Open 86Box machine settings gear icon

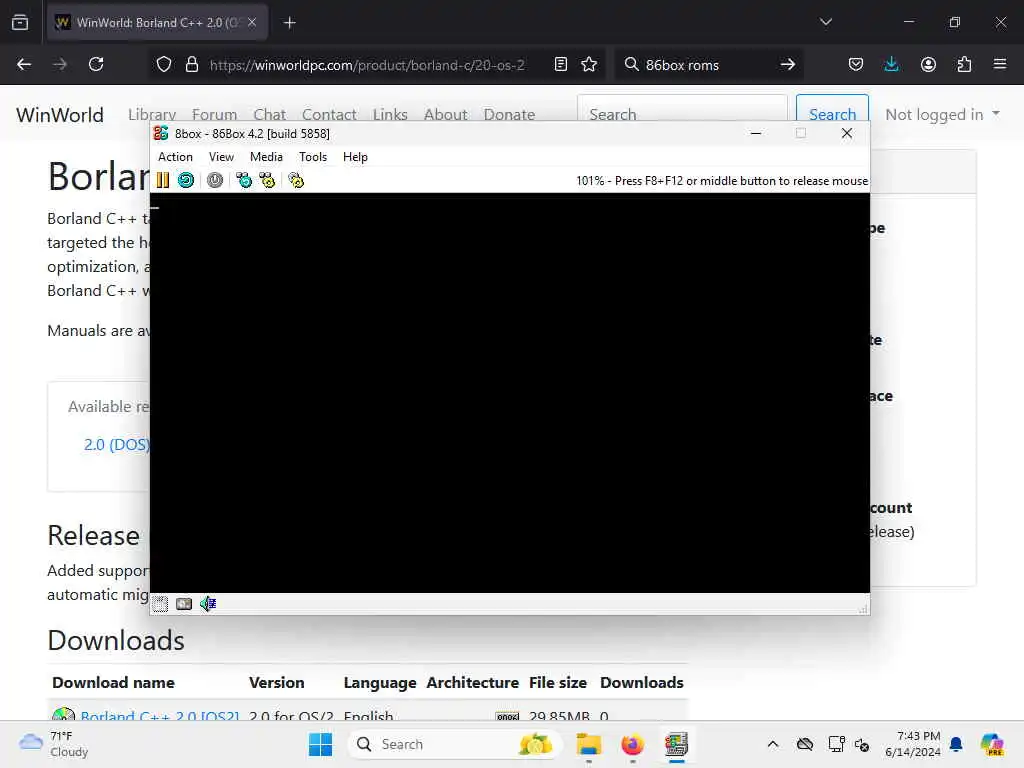(296, 180)
